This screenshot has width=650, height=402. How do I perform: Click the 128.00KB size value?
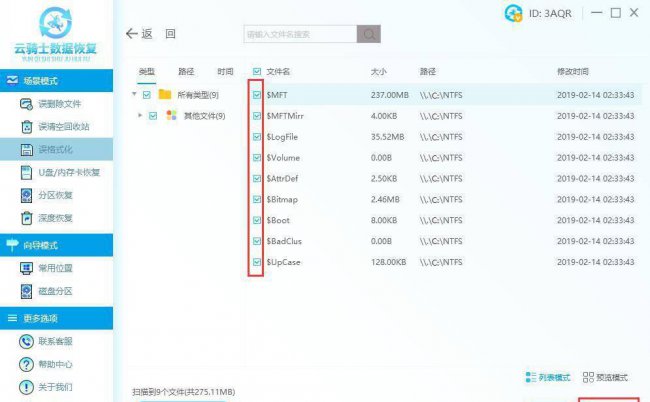[x=388, y=262]
